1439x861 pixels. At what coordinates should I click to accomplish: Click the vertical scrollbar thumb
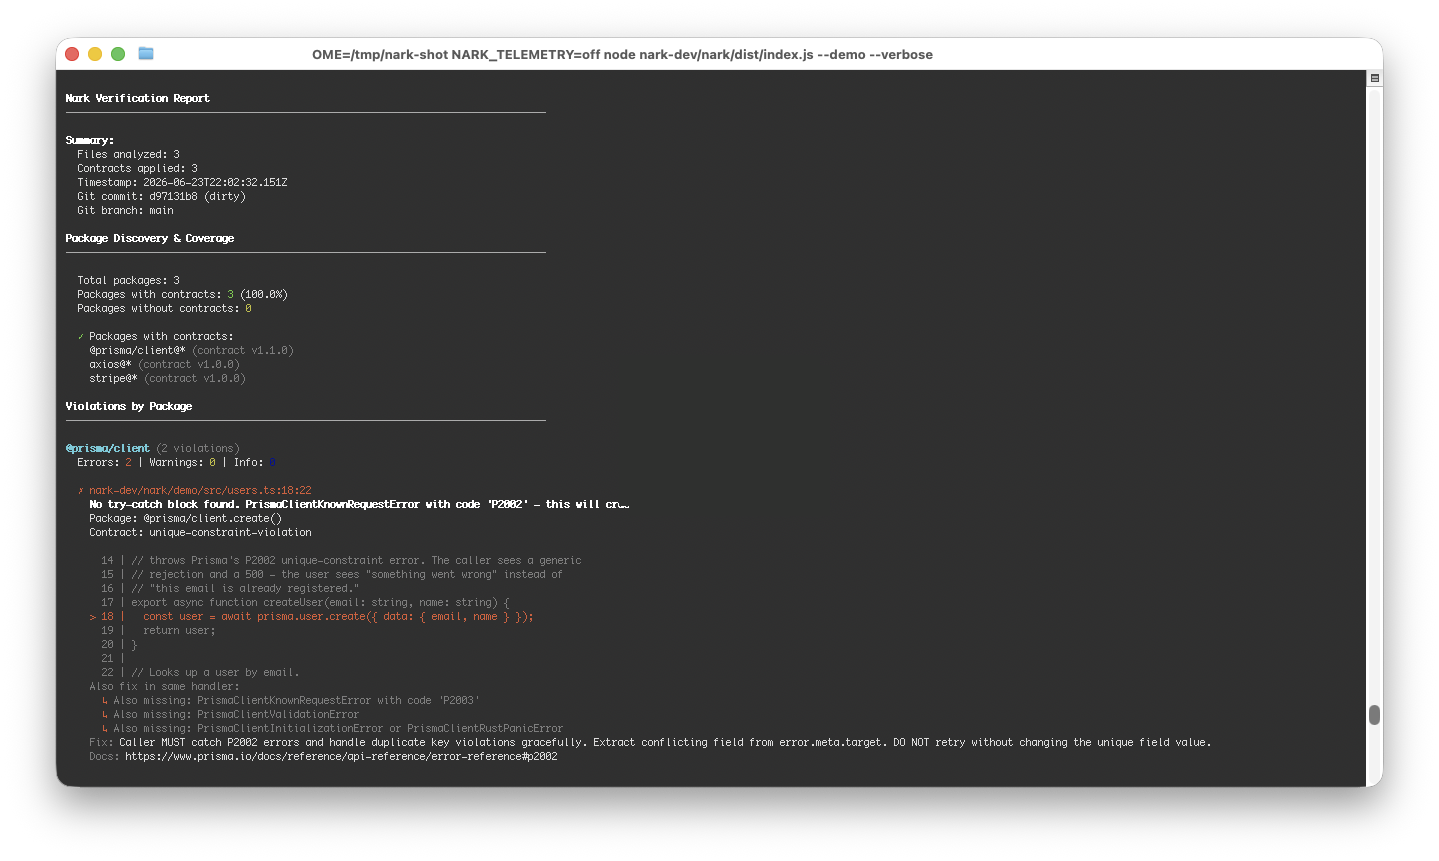coord(1375,714)
